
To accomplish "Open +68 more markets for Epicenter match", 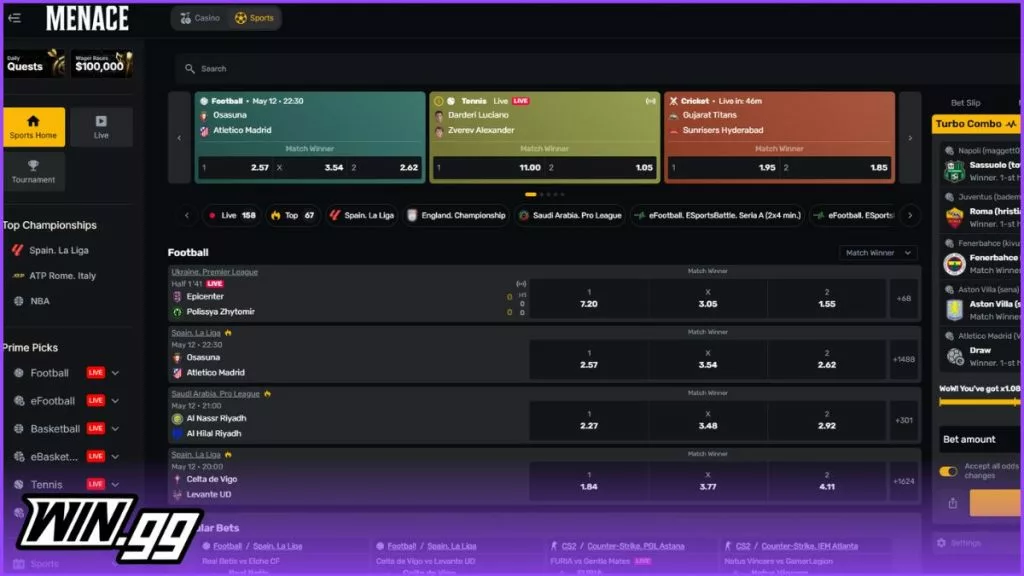I will pyautogui.click(x=904, y=298).
